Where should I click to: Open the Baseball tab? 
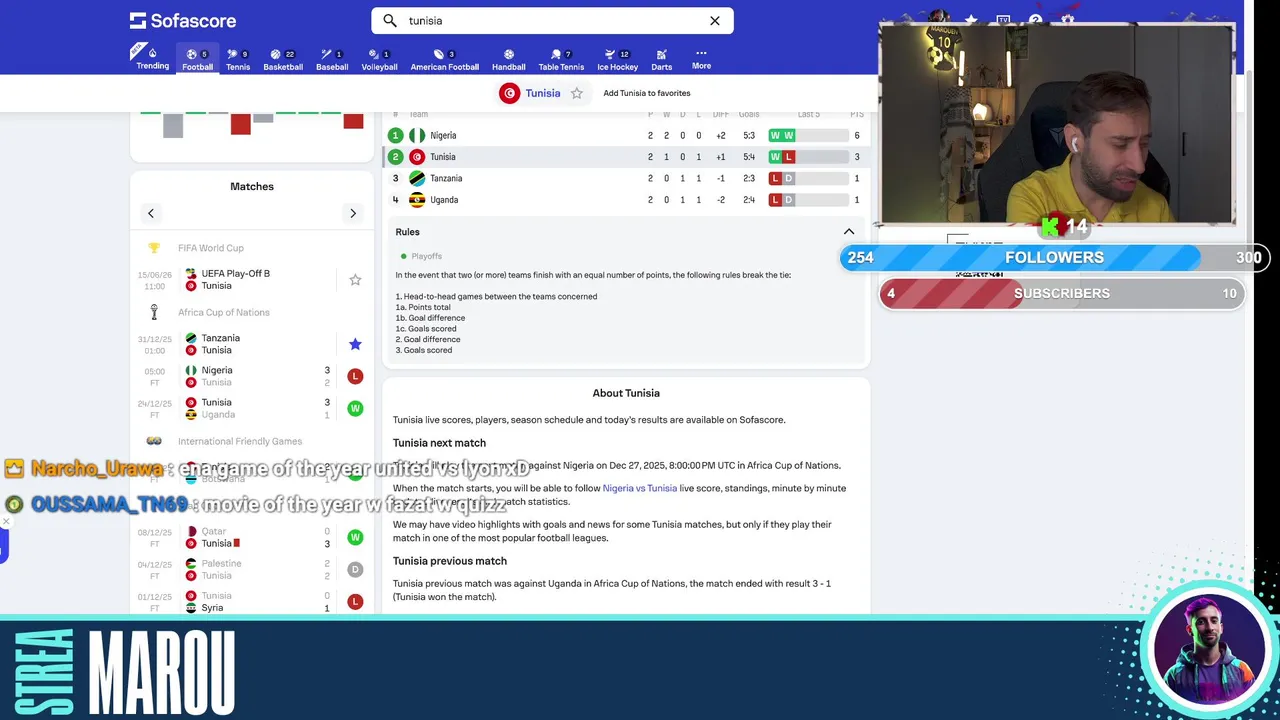(332, 60)
